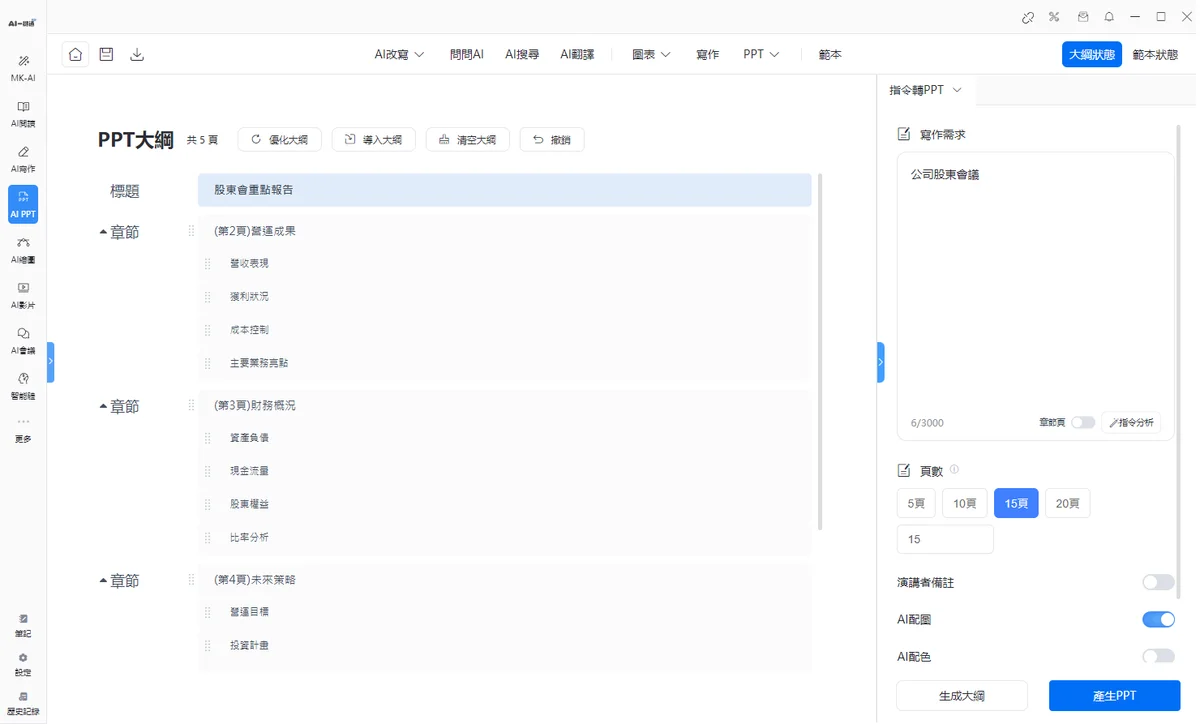Click drag handle of (第3頁)財務概況
1200x724 pixels.
tap(192, 405)
